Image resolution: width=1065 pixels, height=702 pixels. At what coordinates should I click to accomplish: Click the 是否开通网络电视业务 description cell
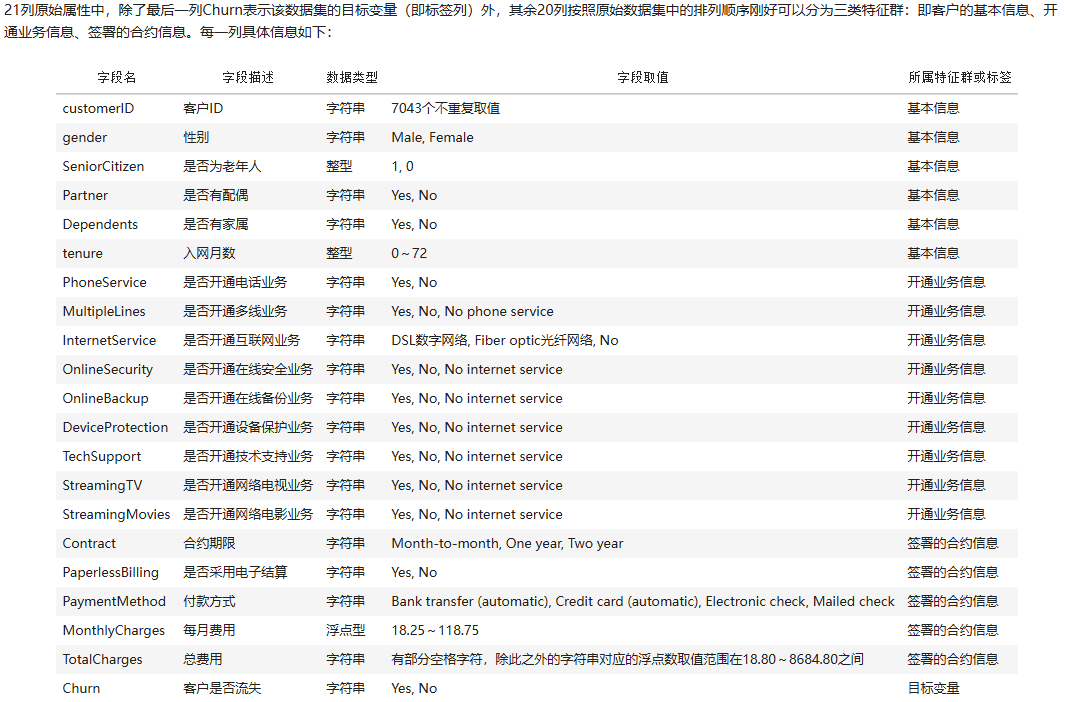point(248,485)
